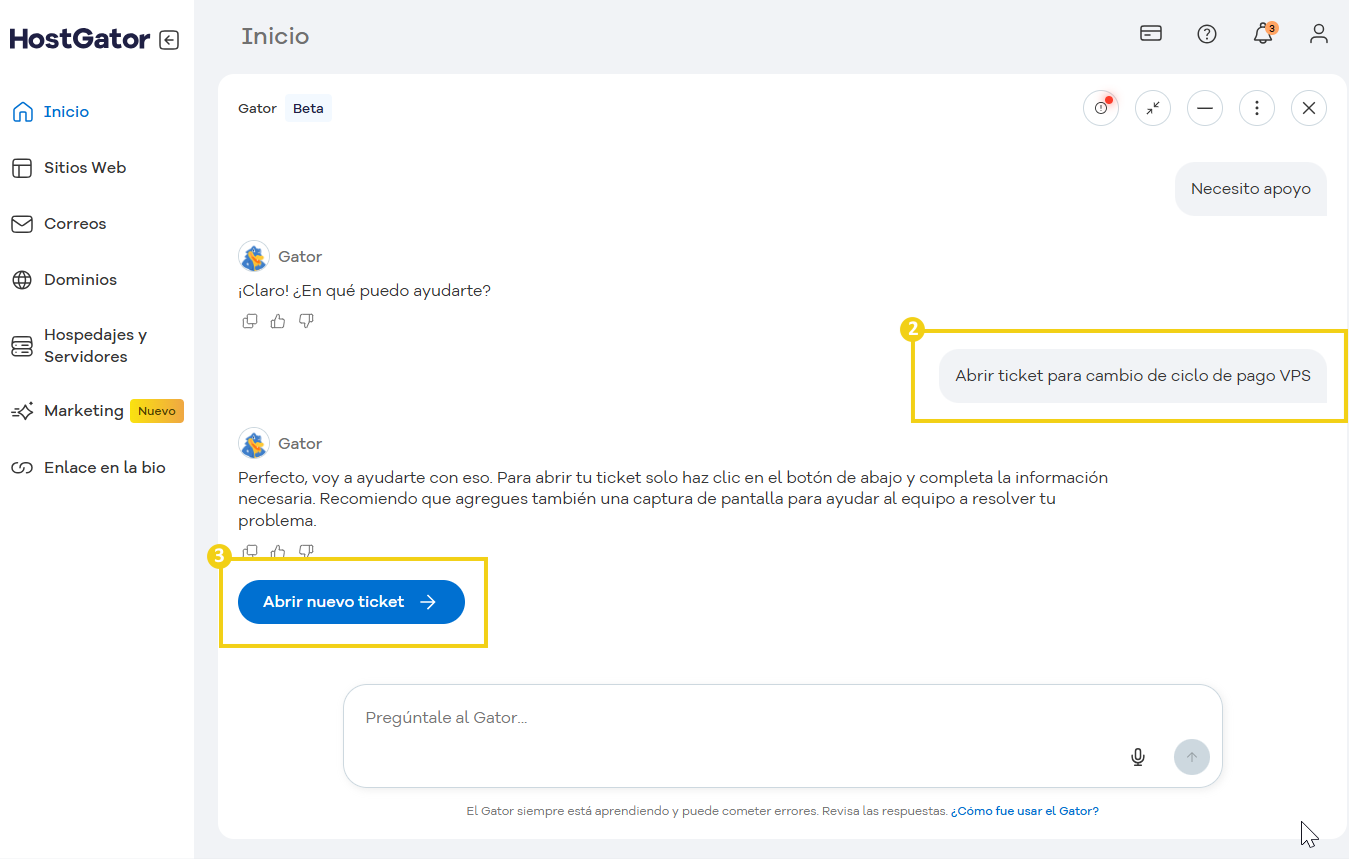
Task: Copy Gator's first response
Action: [x=250, y=320]
